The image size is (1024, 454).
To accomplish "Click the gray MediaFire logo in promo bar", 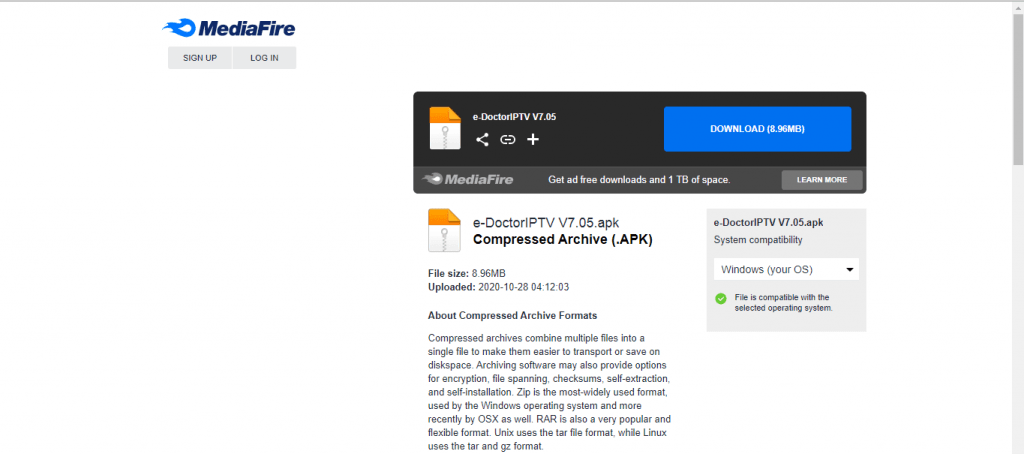I will click(x=468, y=179).
